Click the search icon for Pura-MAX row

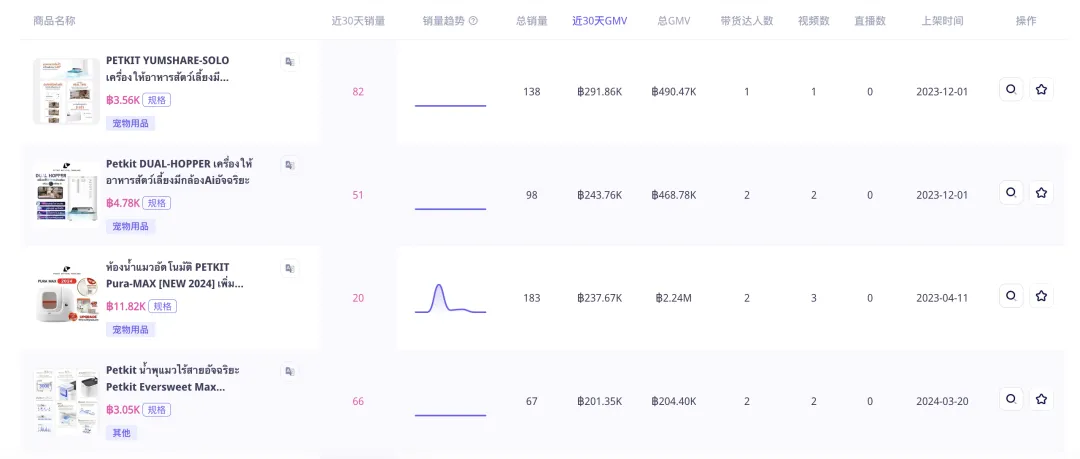[x=1011, y=296]
